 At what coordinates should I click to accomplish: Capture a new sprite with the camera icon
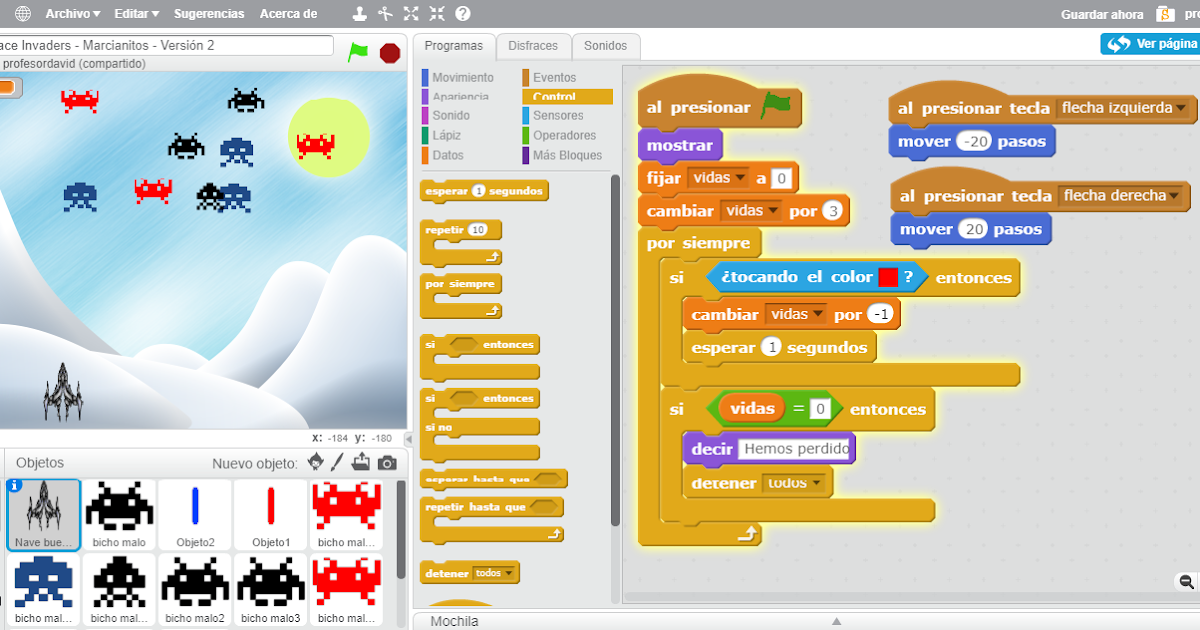click(x=387, y=463)
